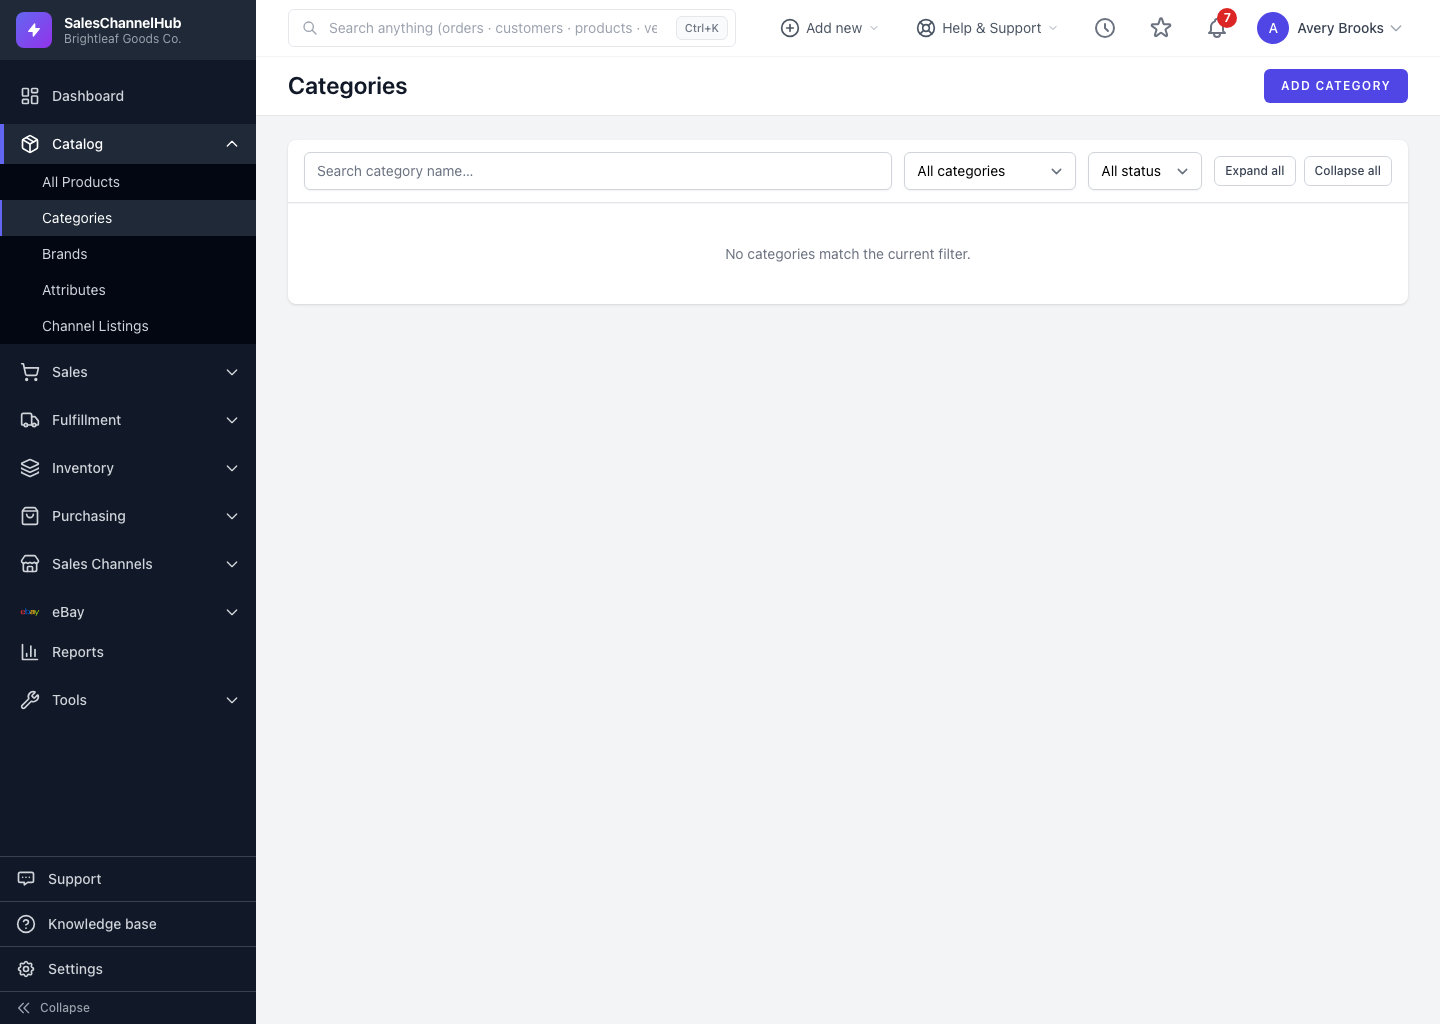Expand the Purchasing section chevron
The image size is (1440, 1024).
coord(232,516)
